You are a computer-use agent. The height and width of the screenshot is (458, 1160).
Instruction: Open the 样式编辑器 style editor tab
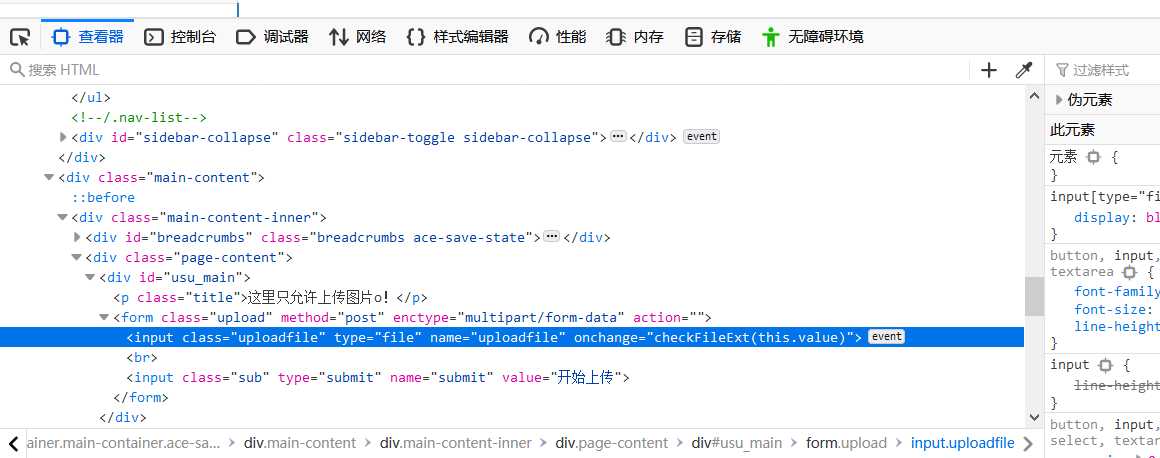458,37
